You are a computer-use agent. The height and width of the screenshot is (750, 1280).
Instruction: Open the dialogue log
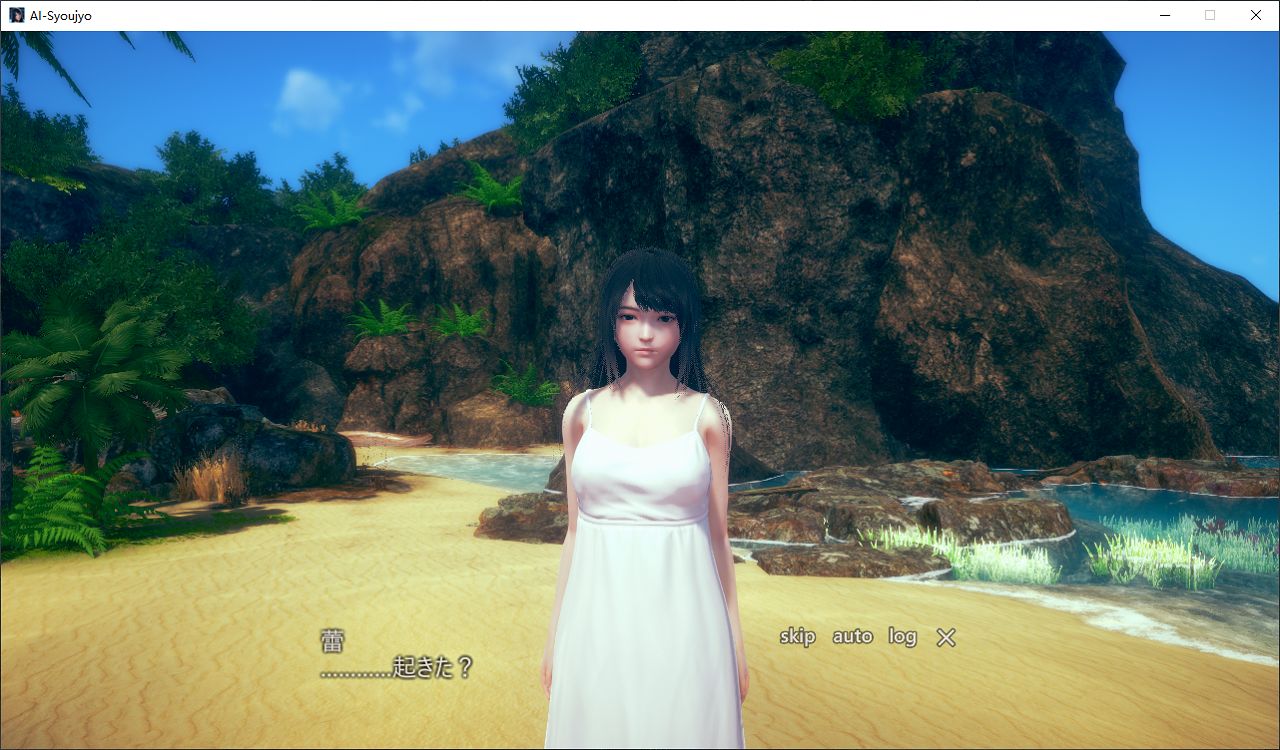tap(902, 637)
